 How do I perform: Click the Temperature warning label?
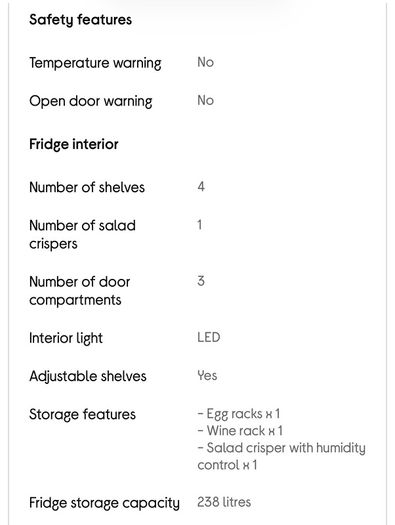[95, 63]
